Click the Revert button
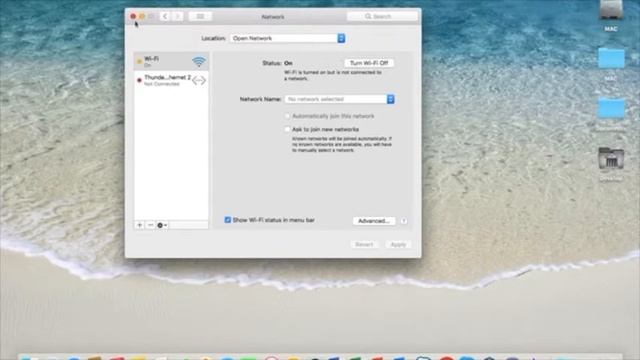640x360 pixels. [x=364, y=244]
